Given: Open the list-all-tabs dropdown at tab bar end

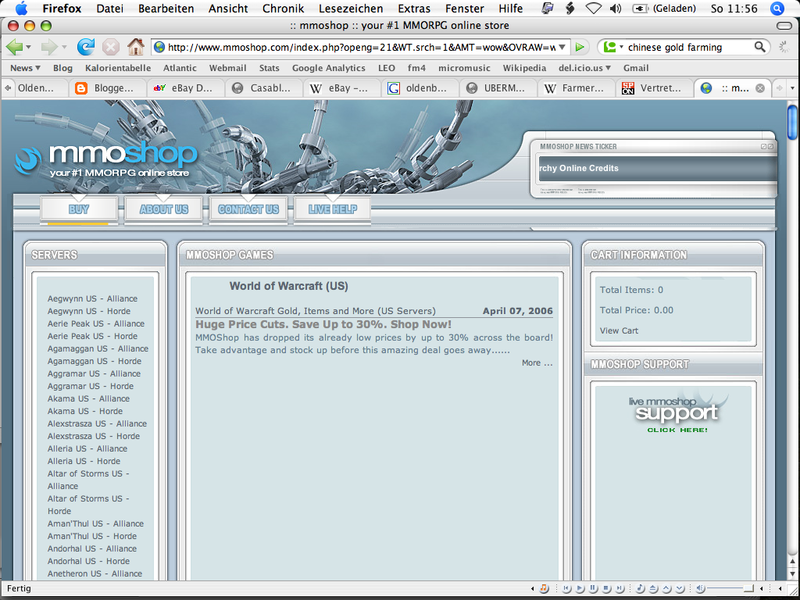Looking at the screenshot, I should point(792,88).
